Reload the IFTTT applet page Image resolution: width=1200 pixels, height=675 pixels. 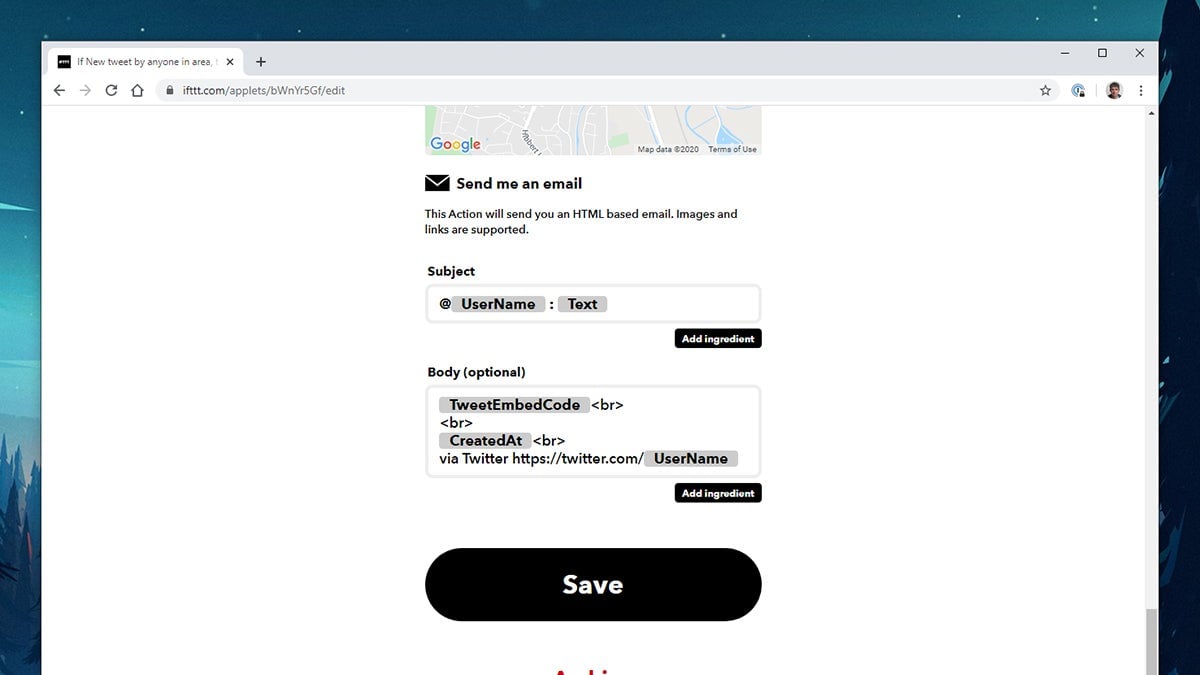pos(111,90)
